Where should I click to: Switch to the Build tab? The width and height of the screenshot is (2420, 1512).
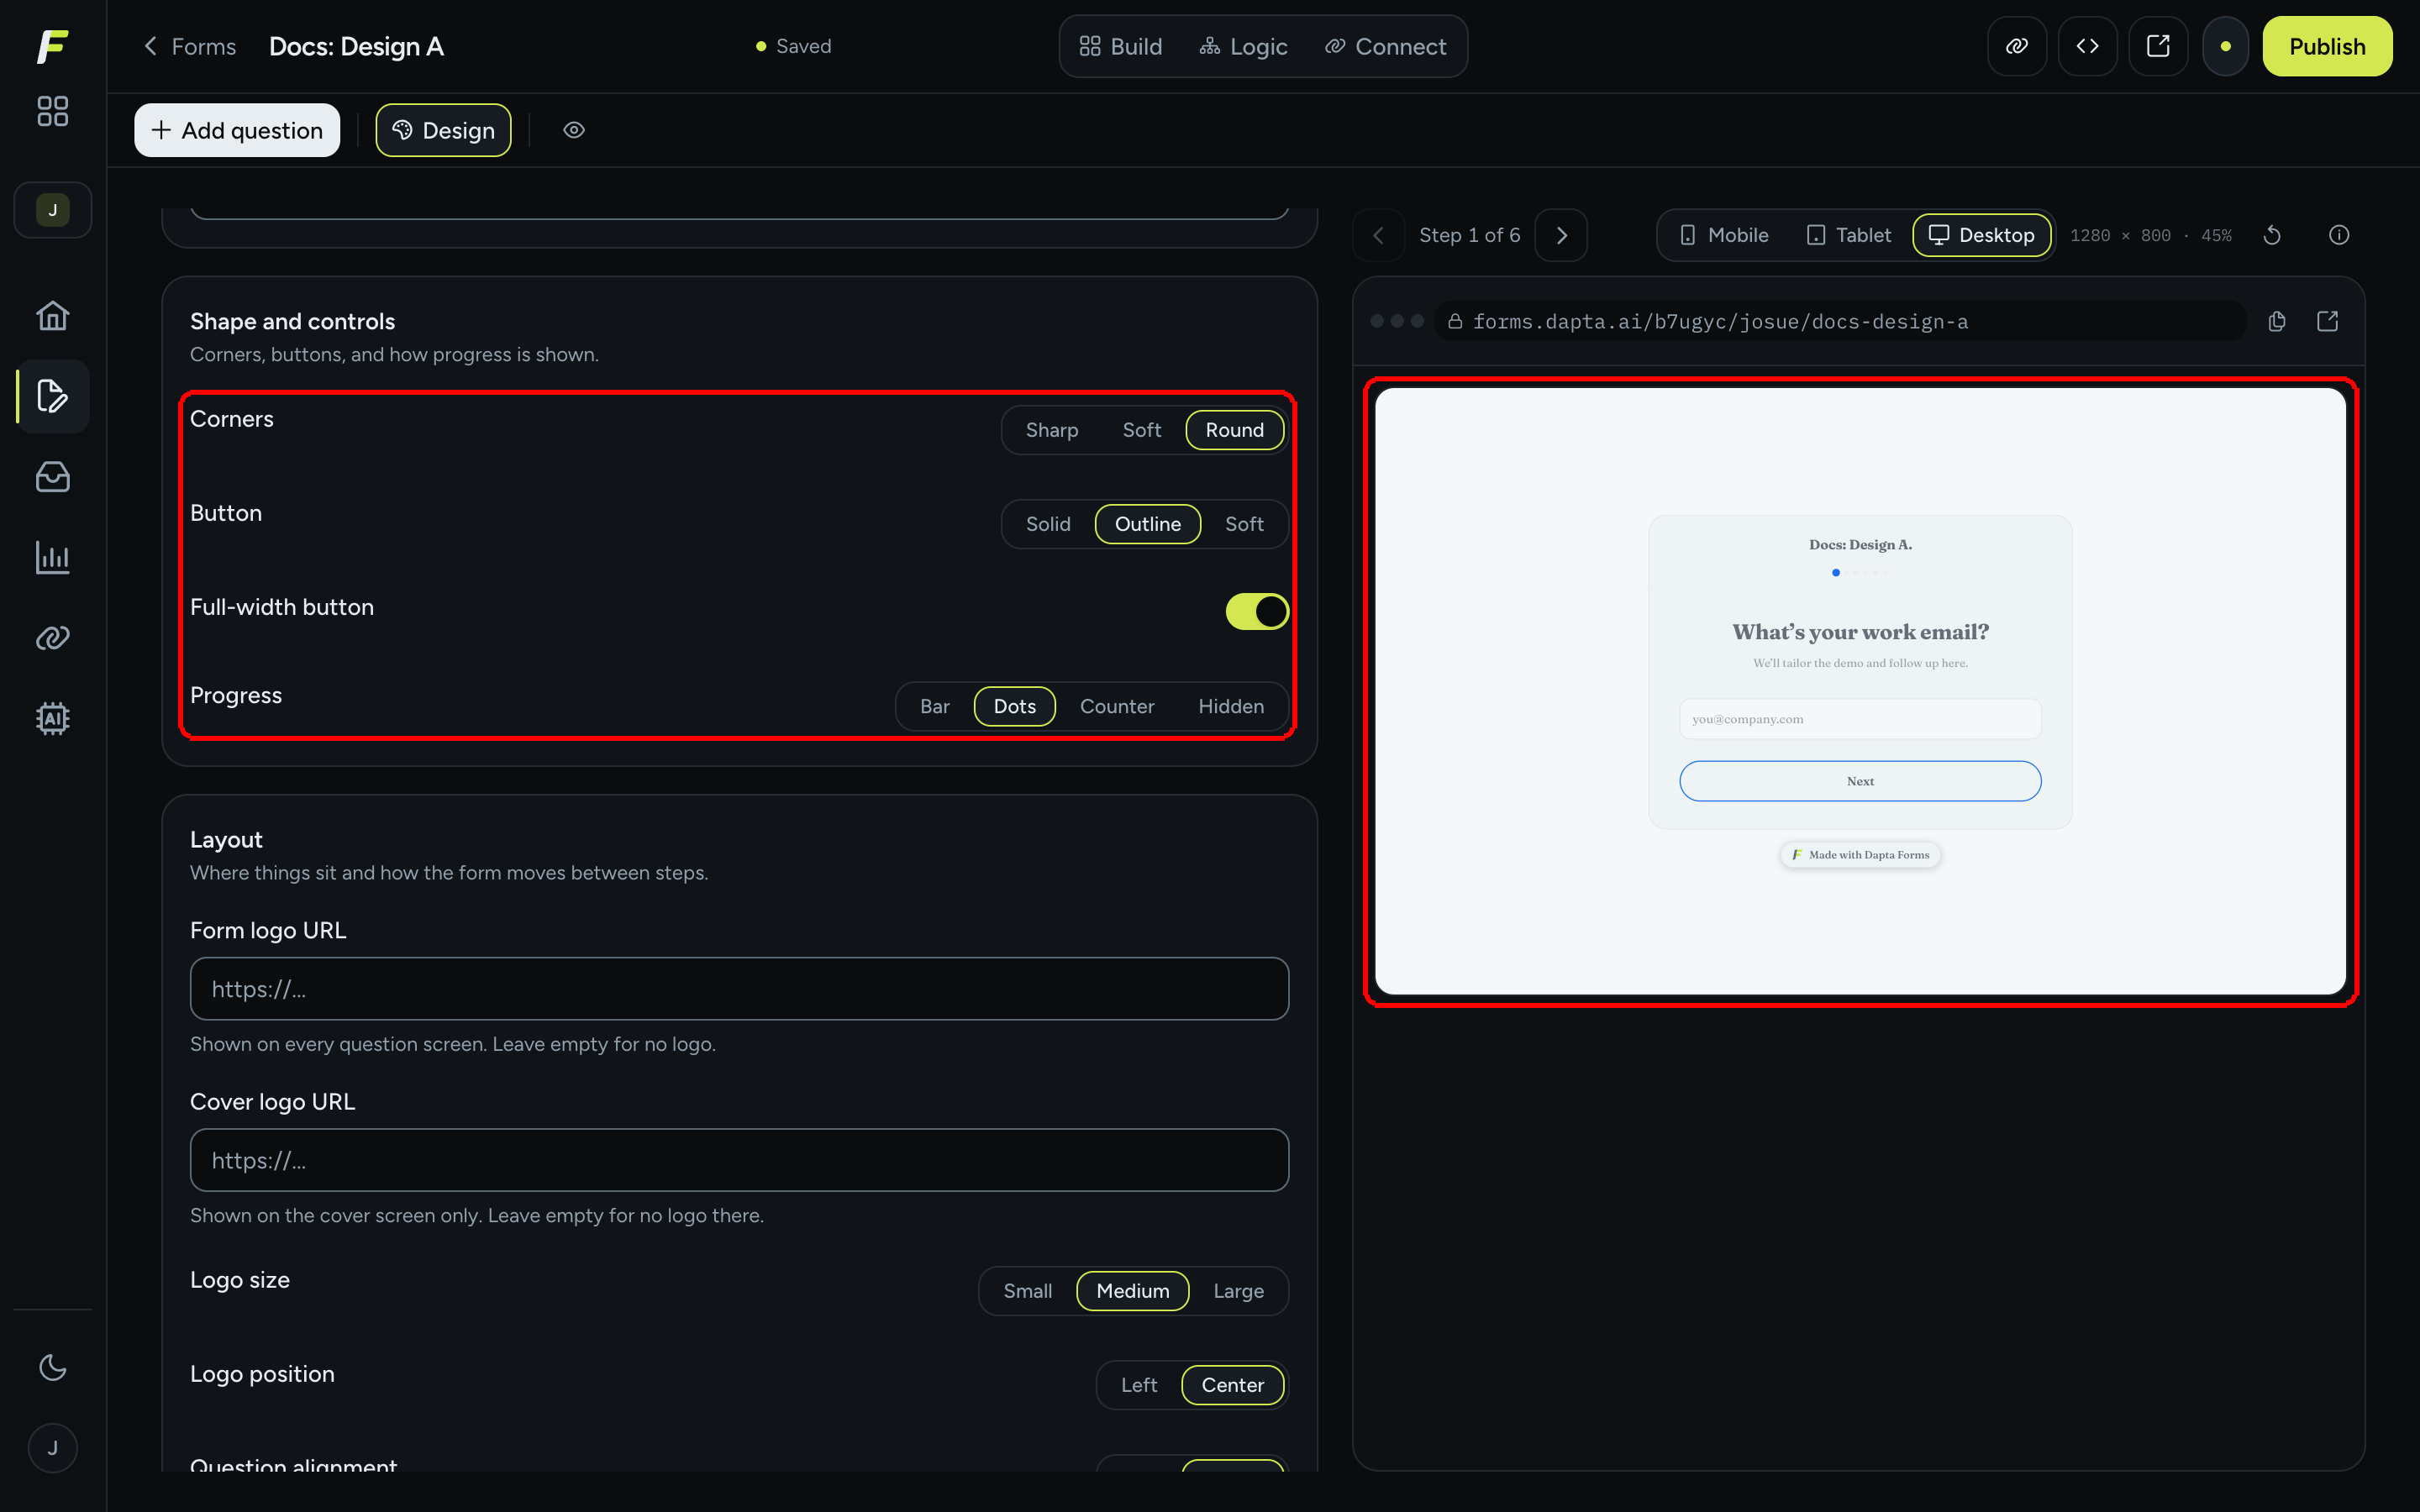1120,46
